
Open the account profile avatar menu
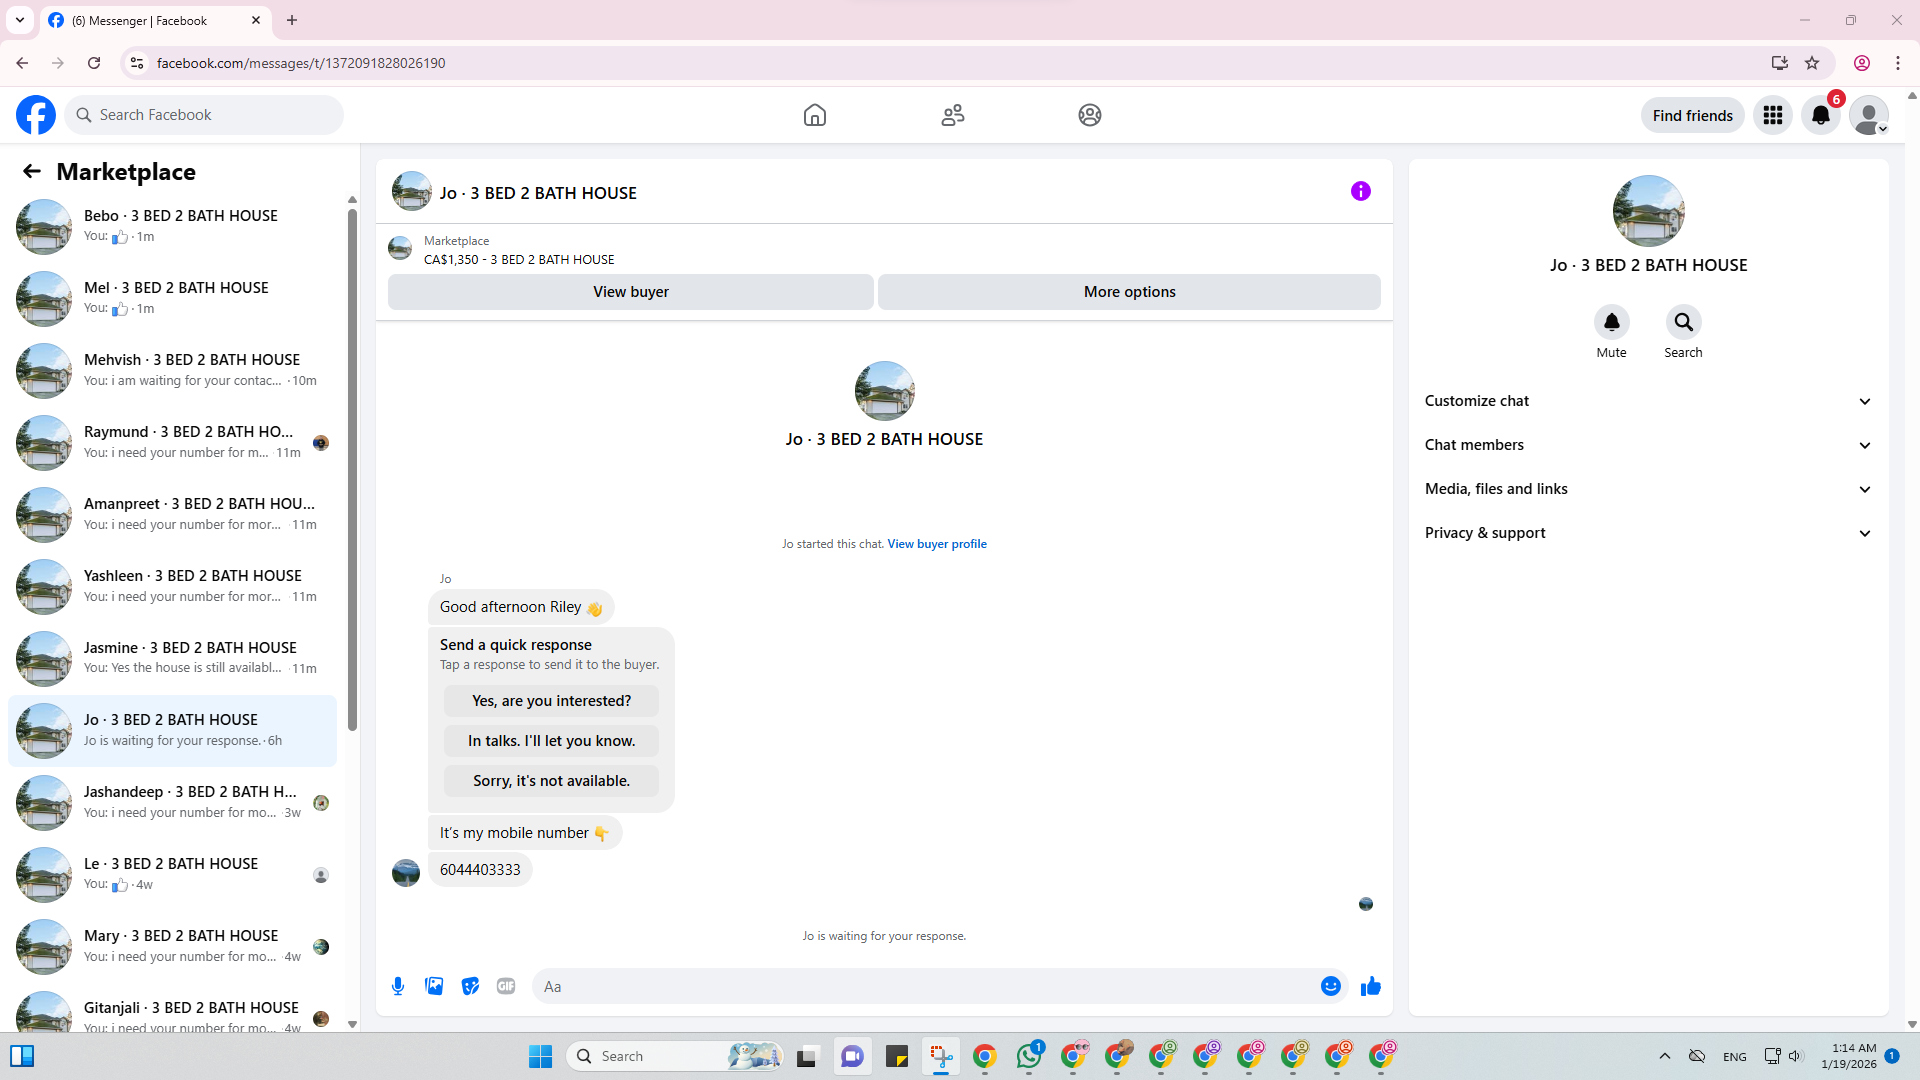(x=1869, y=115)
